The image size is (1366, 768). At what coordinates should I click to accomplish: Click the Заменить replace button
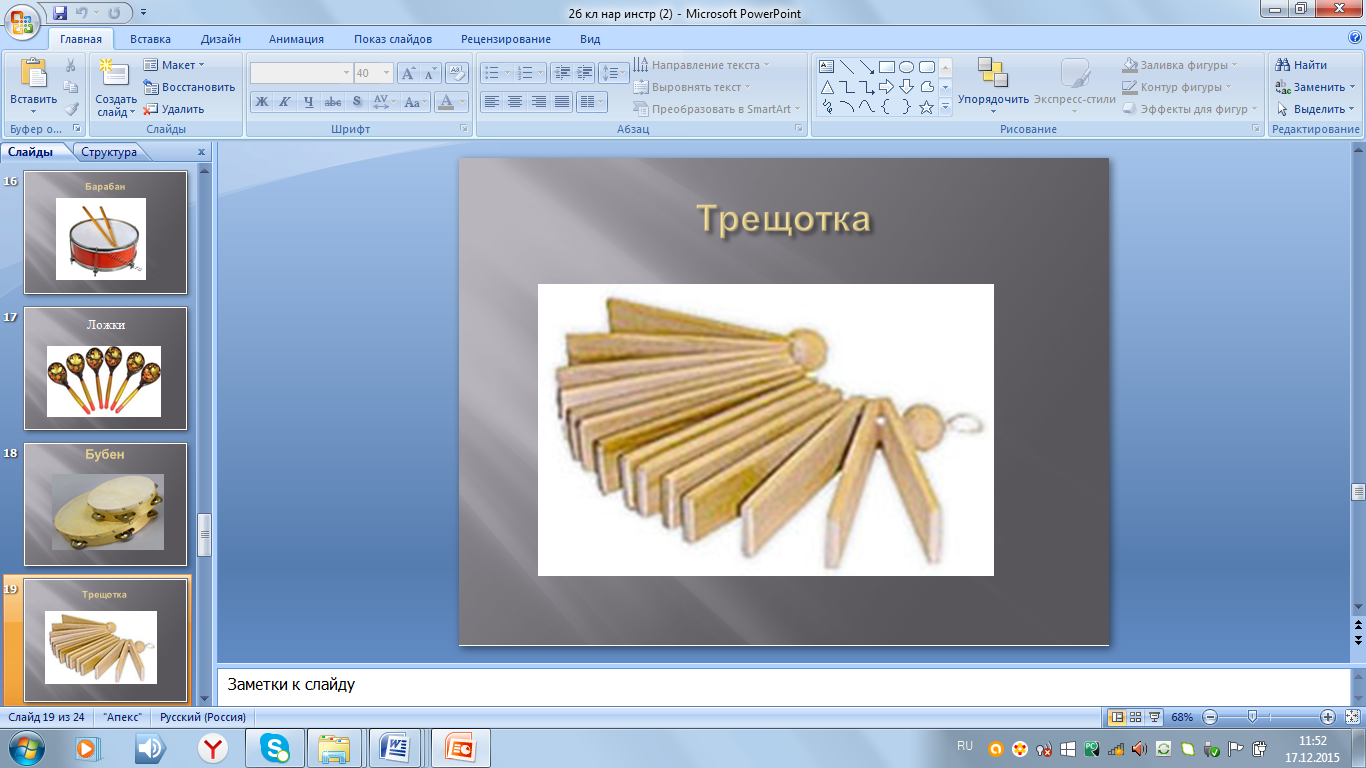pyautogui.click(x=1315, y=87)
